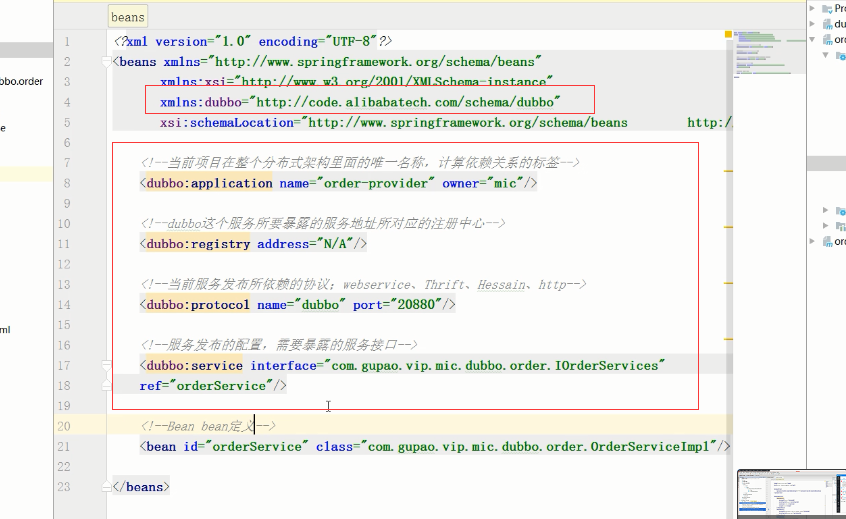The image size is (846, 519).
Task: Jump to the warning stripe mark beside line 14
Action: 728,283
